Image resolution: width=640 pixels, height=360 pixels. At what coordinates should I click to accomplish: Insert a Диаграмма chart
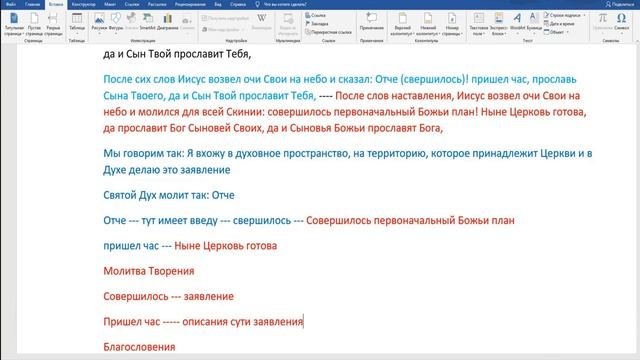click(x=168, y=22)
